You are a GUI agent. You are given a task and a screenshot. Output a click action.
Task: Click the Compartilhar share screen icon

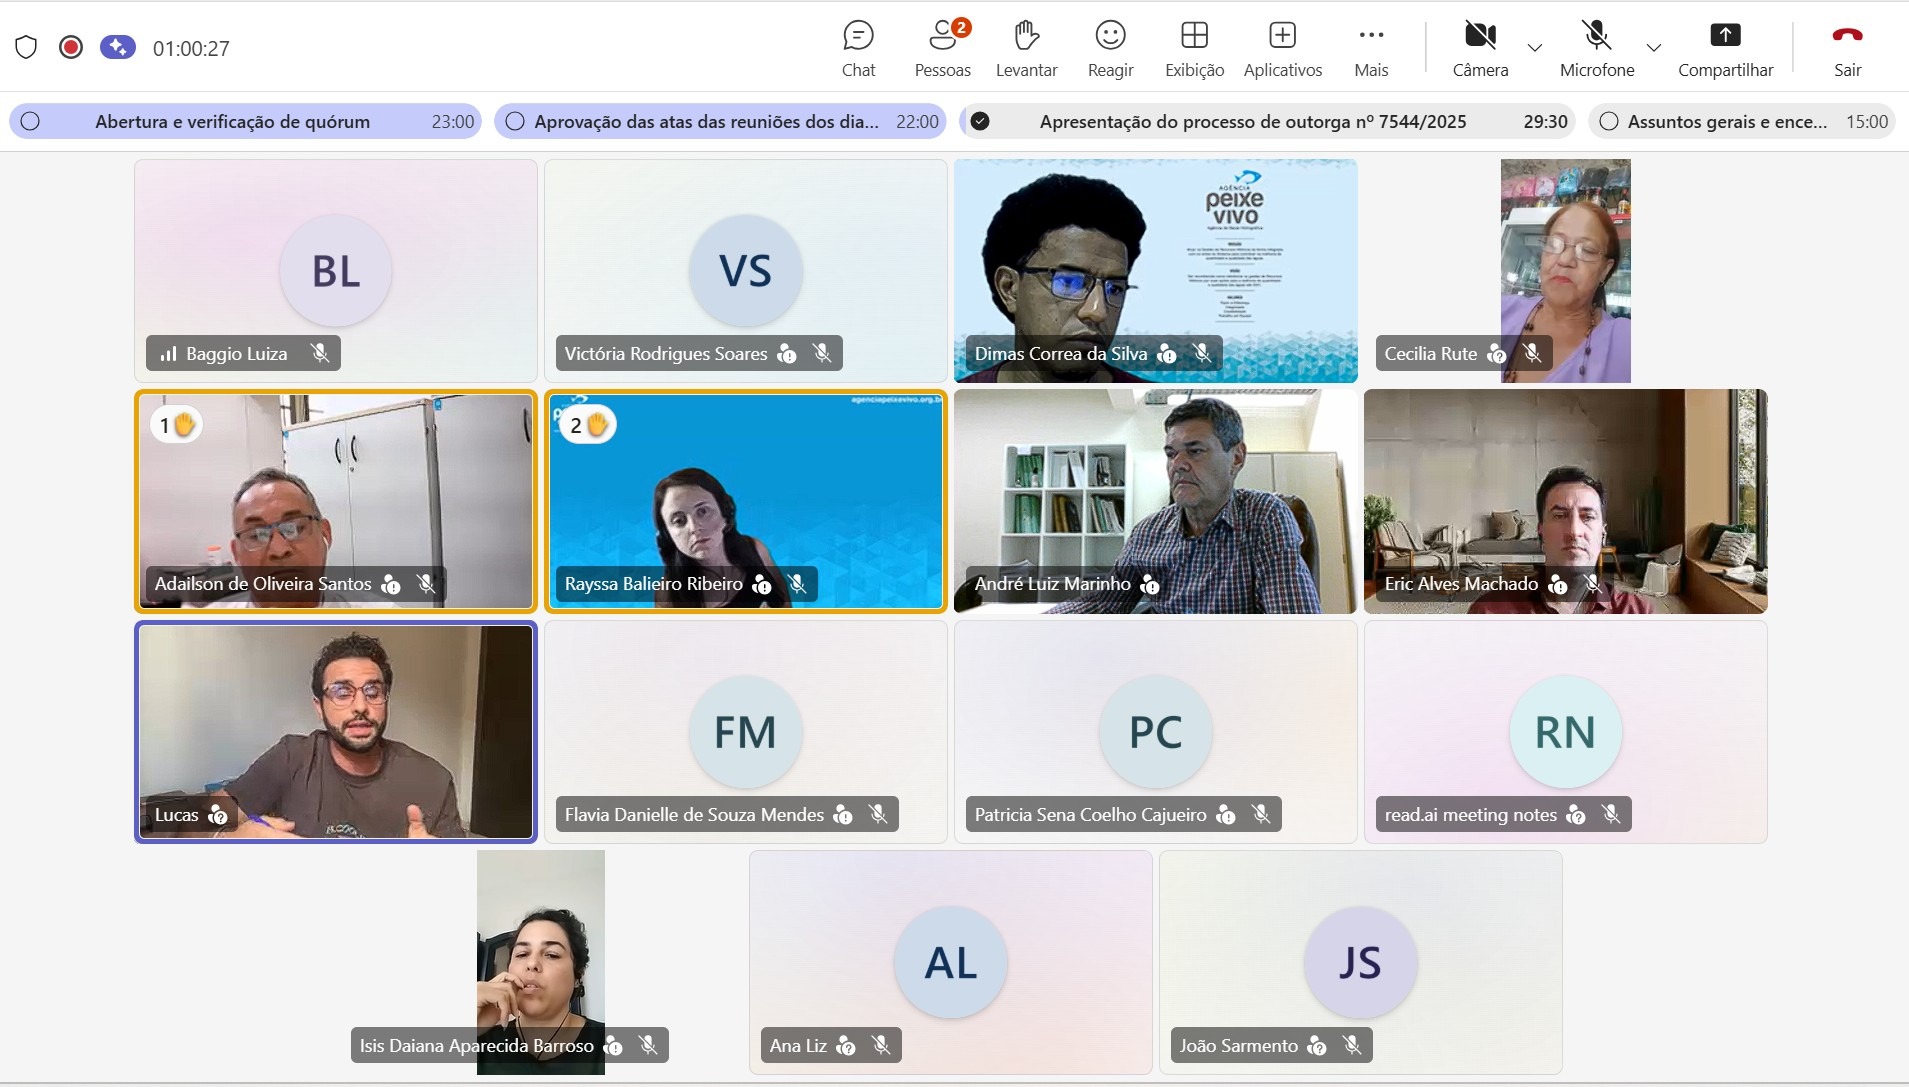click(1725, 36)
